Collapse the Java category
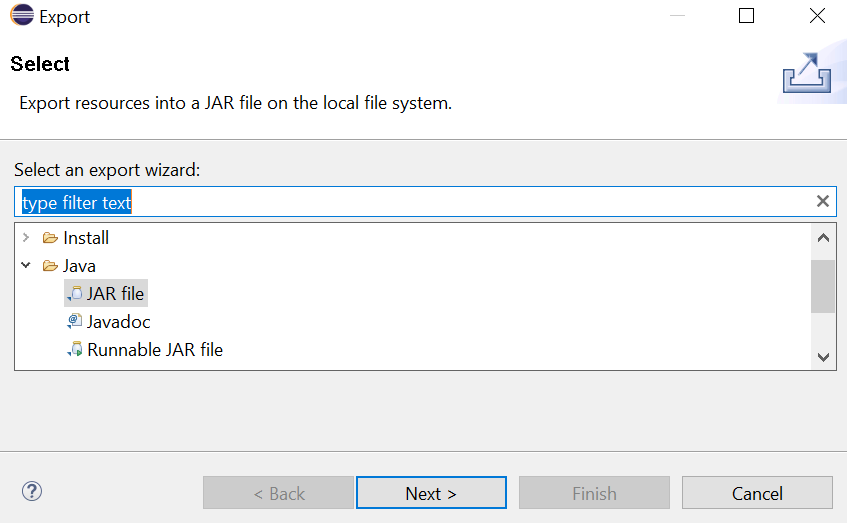The height and width of the screenshot is (523, 847). point(25,265)
